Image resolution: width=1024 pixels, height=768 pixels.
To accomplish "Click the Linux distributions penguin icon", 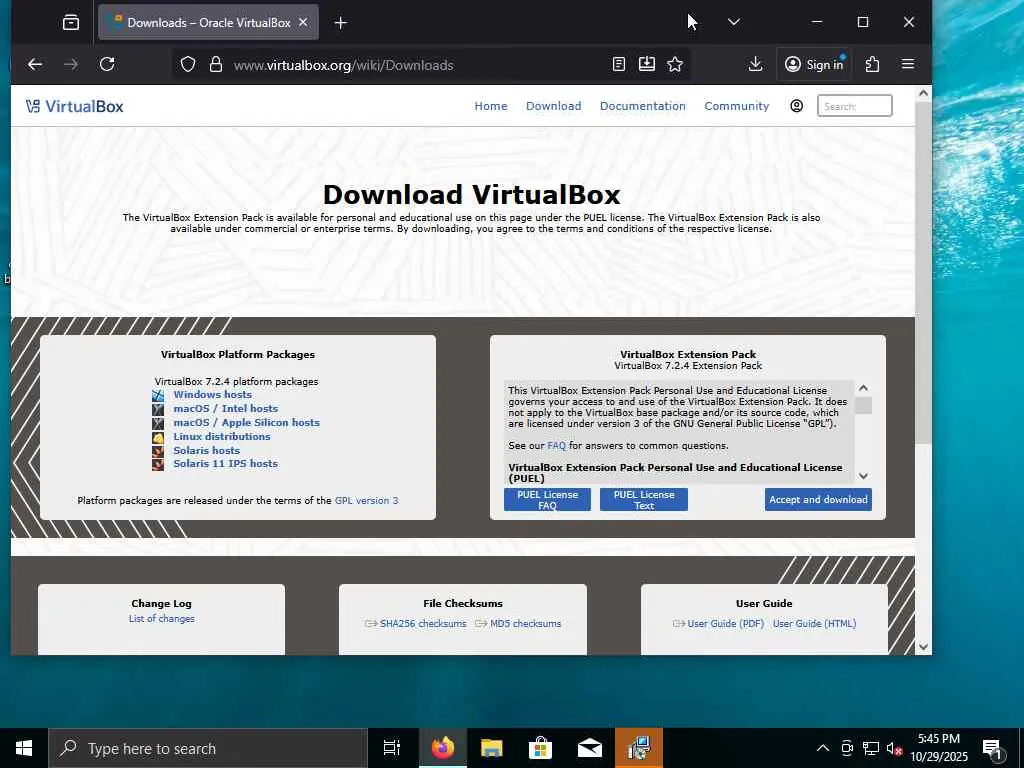I will coord(158,438).
